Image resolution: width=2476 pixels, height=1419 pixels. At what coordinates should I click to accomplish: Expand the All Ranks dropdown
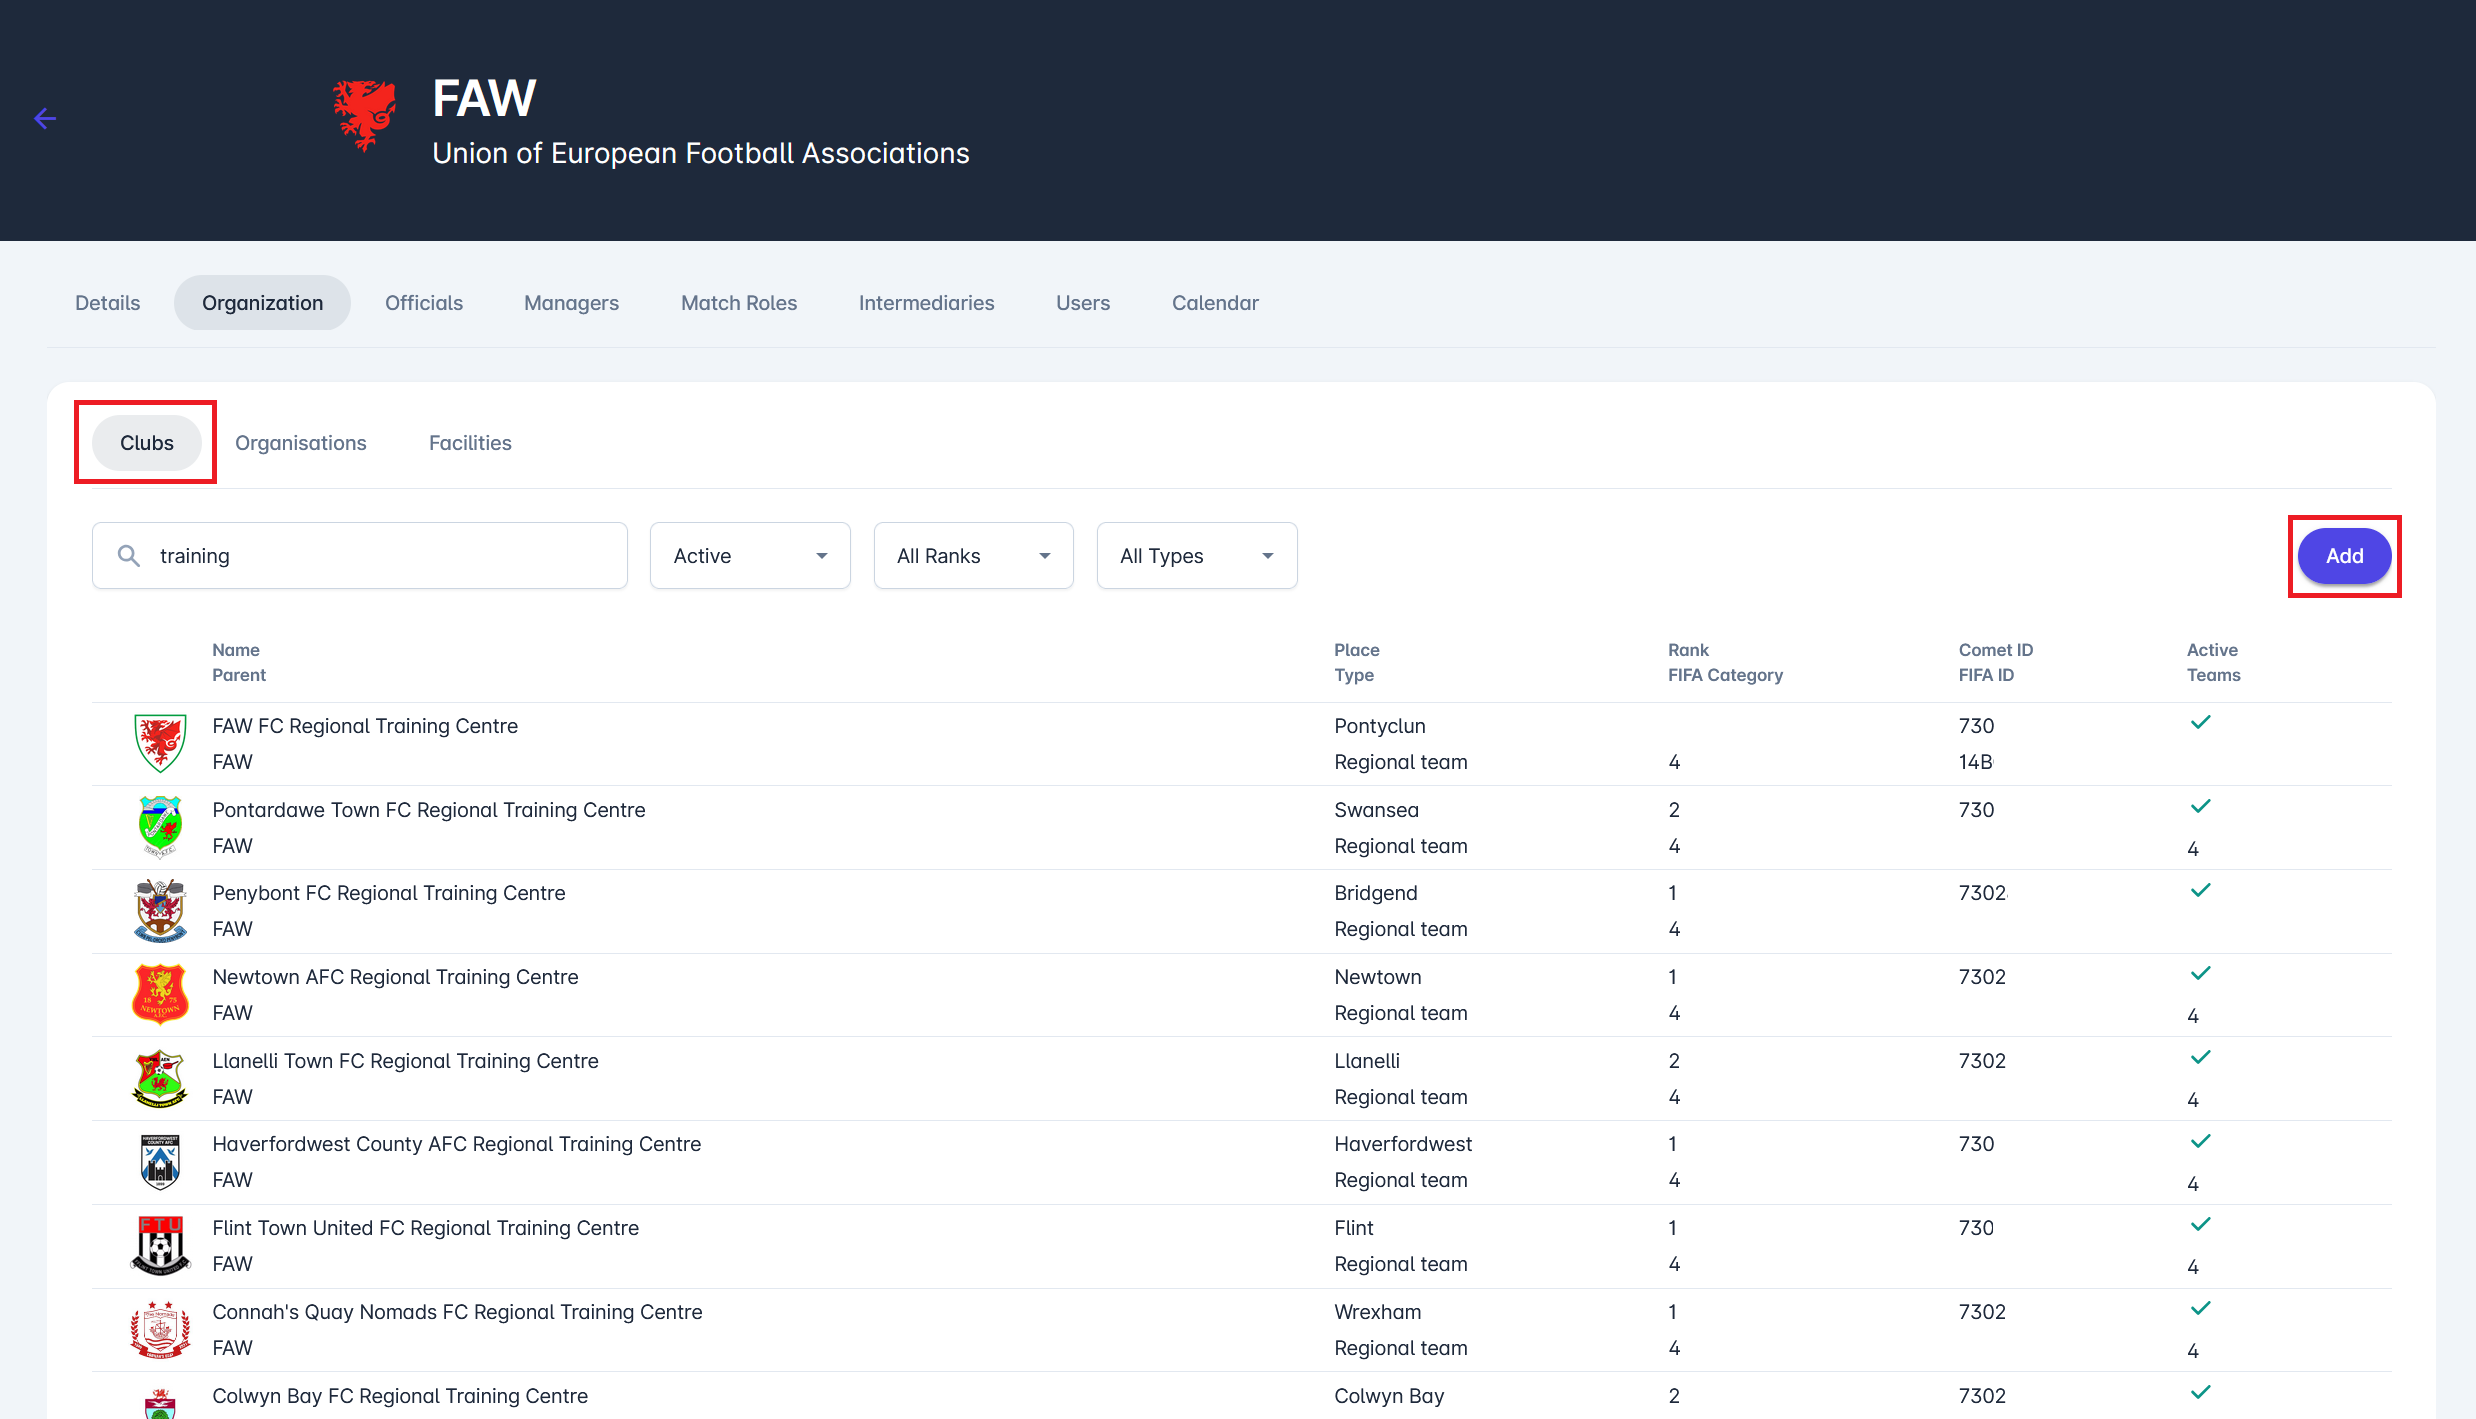click(973, 556)
